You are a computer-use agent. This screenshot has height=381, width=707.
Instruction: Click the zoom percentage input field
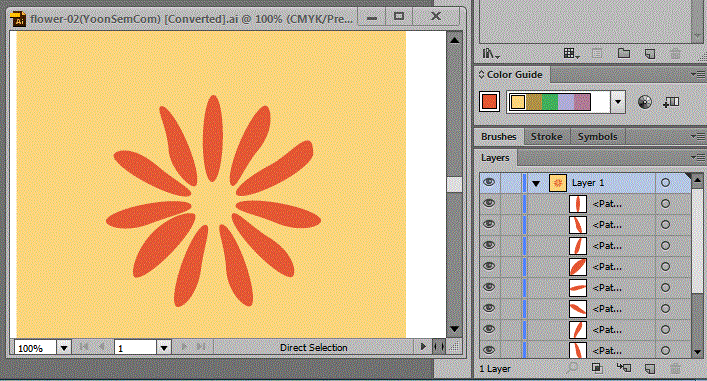tap(35, 348)
